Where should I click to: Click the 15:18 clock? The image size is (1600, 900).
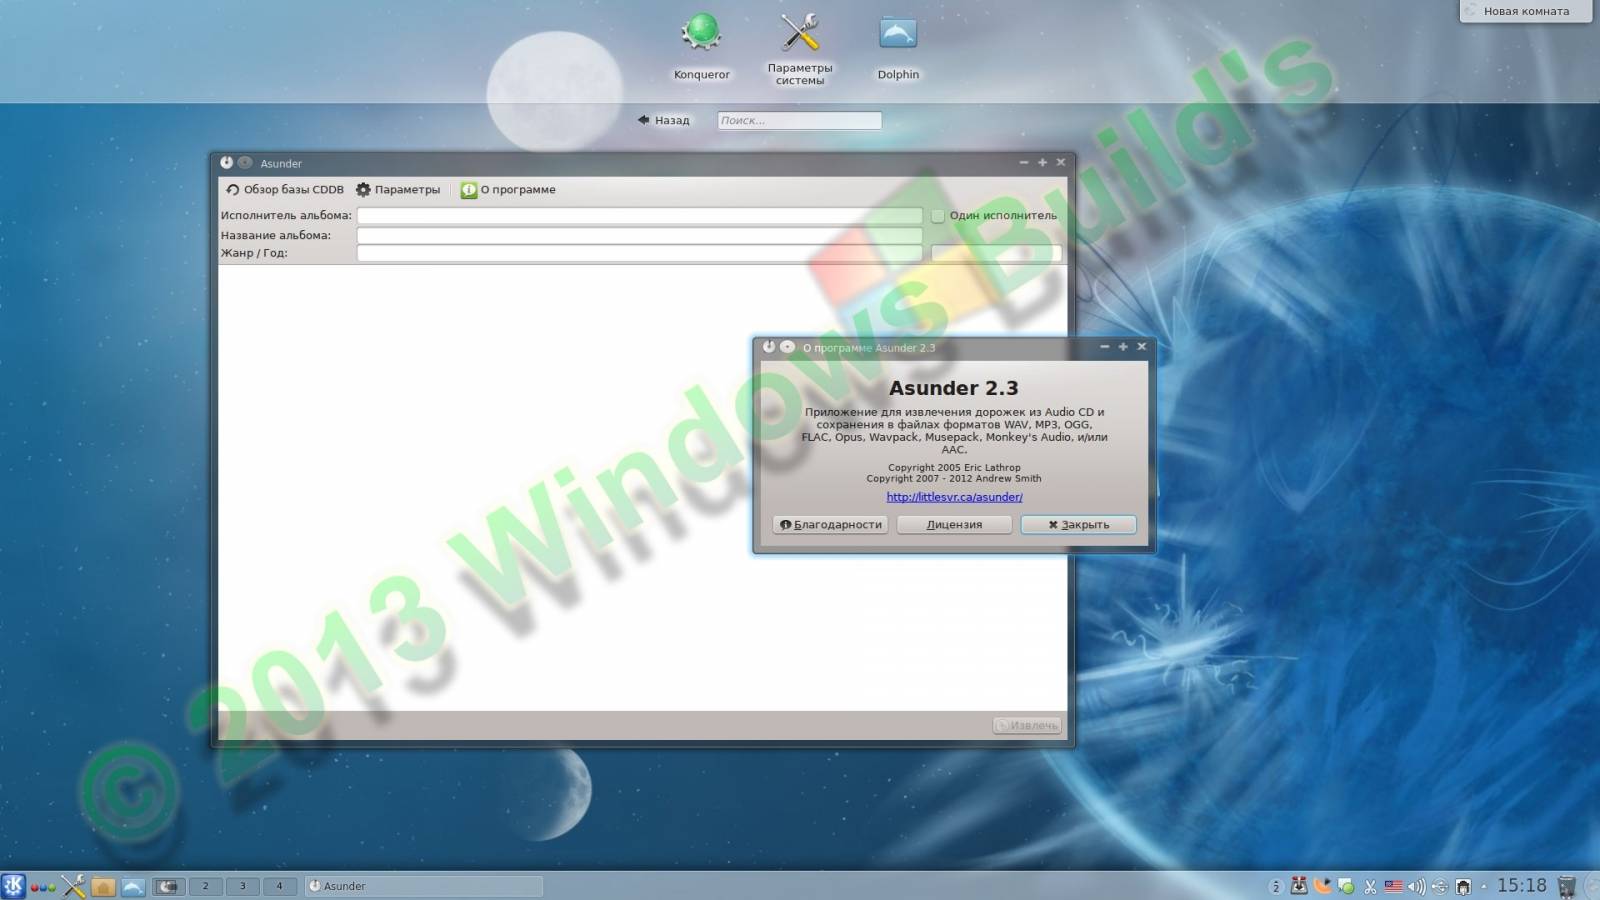click(1521, 886)
